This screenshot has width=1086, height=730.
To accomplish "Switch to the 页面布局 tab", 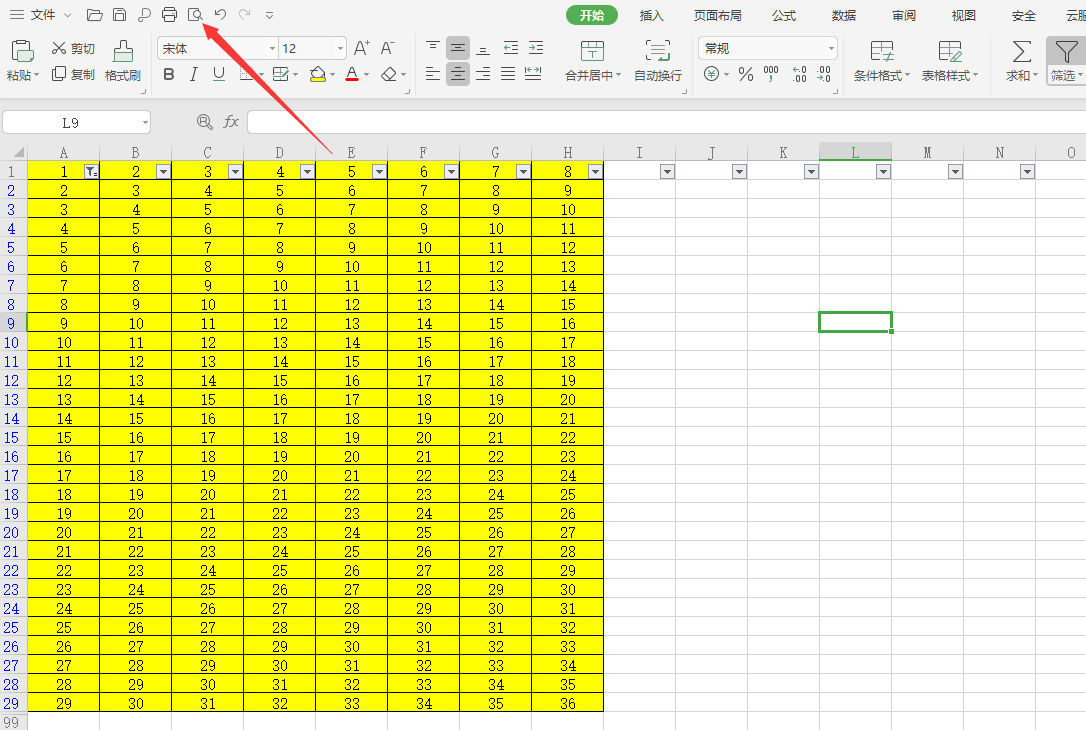I will [x=718, y=15].
